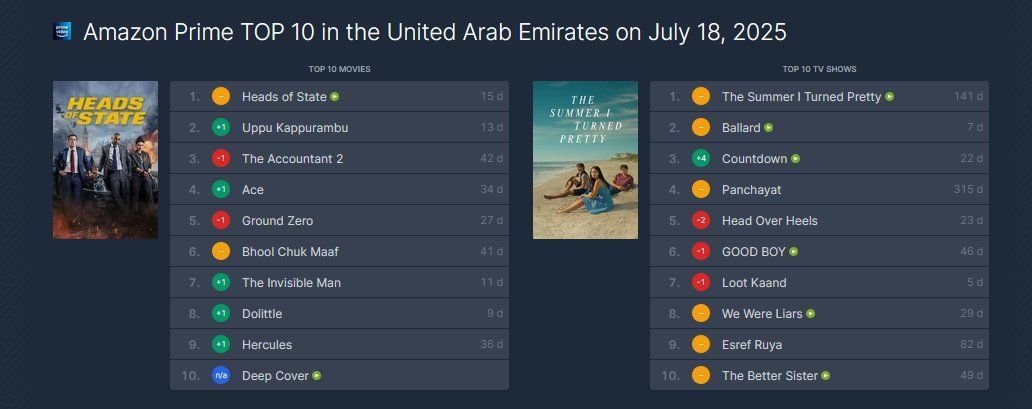Click the Prime Video logo icon

[x=61, y=31]
